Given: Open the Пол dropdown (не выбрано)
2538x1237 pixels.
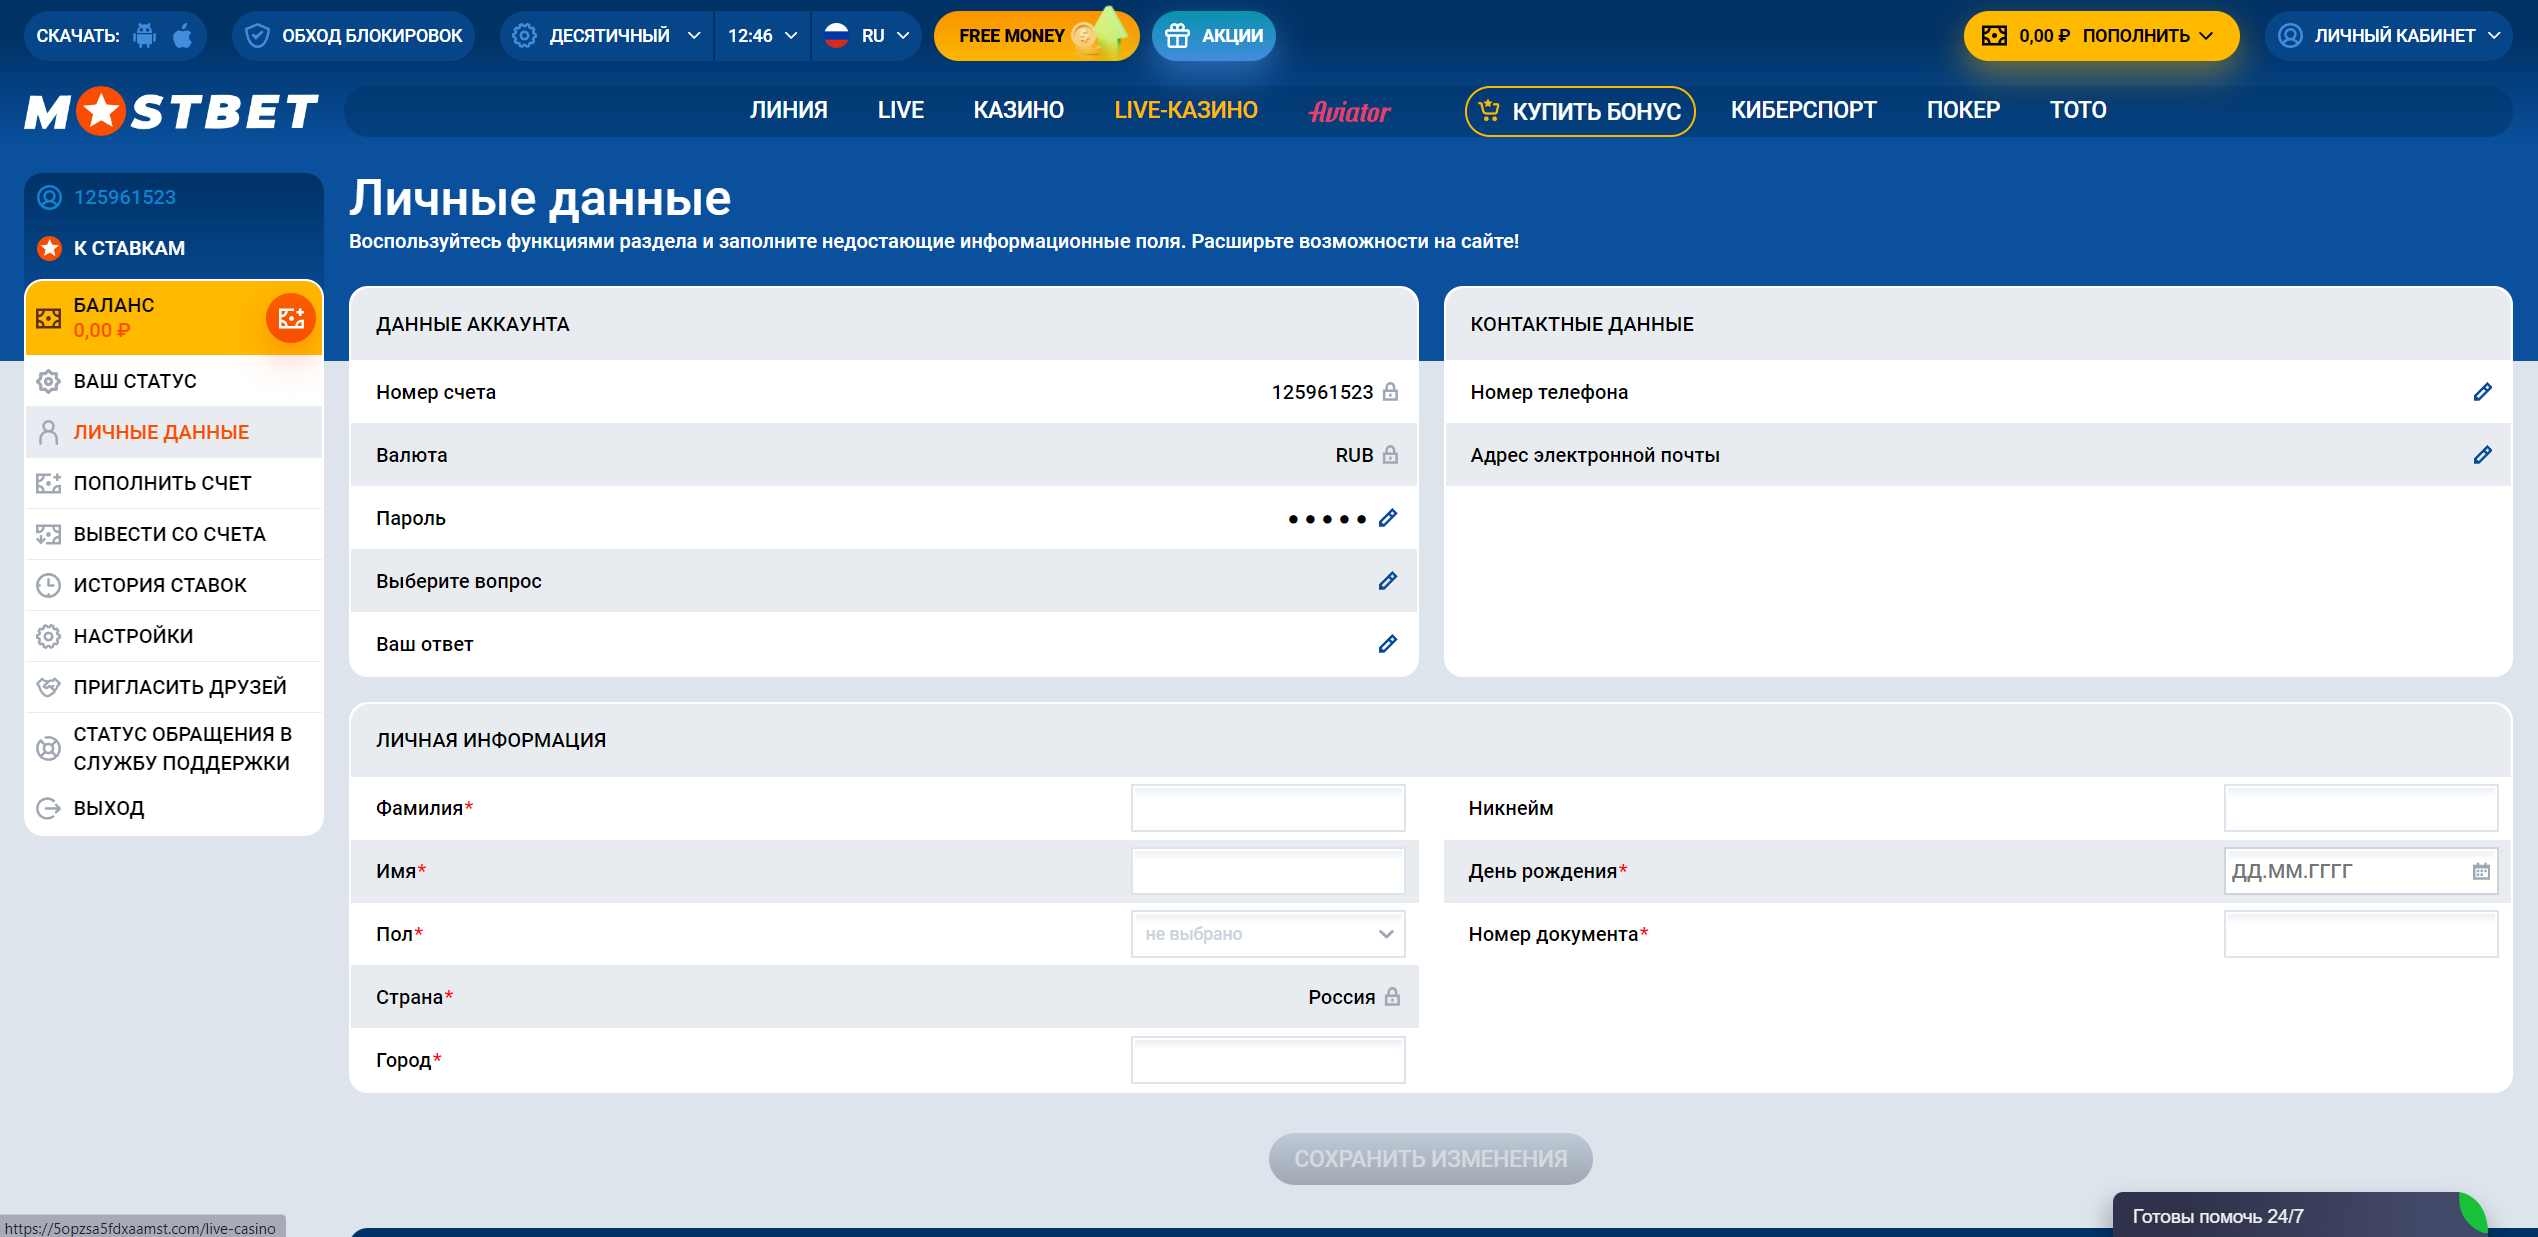Looking at the screenshot, I should point(1268,934).
